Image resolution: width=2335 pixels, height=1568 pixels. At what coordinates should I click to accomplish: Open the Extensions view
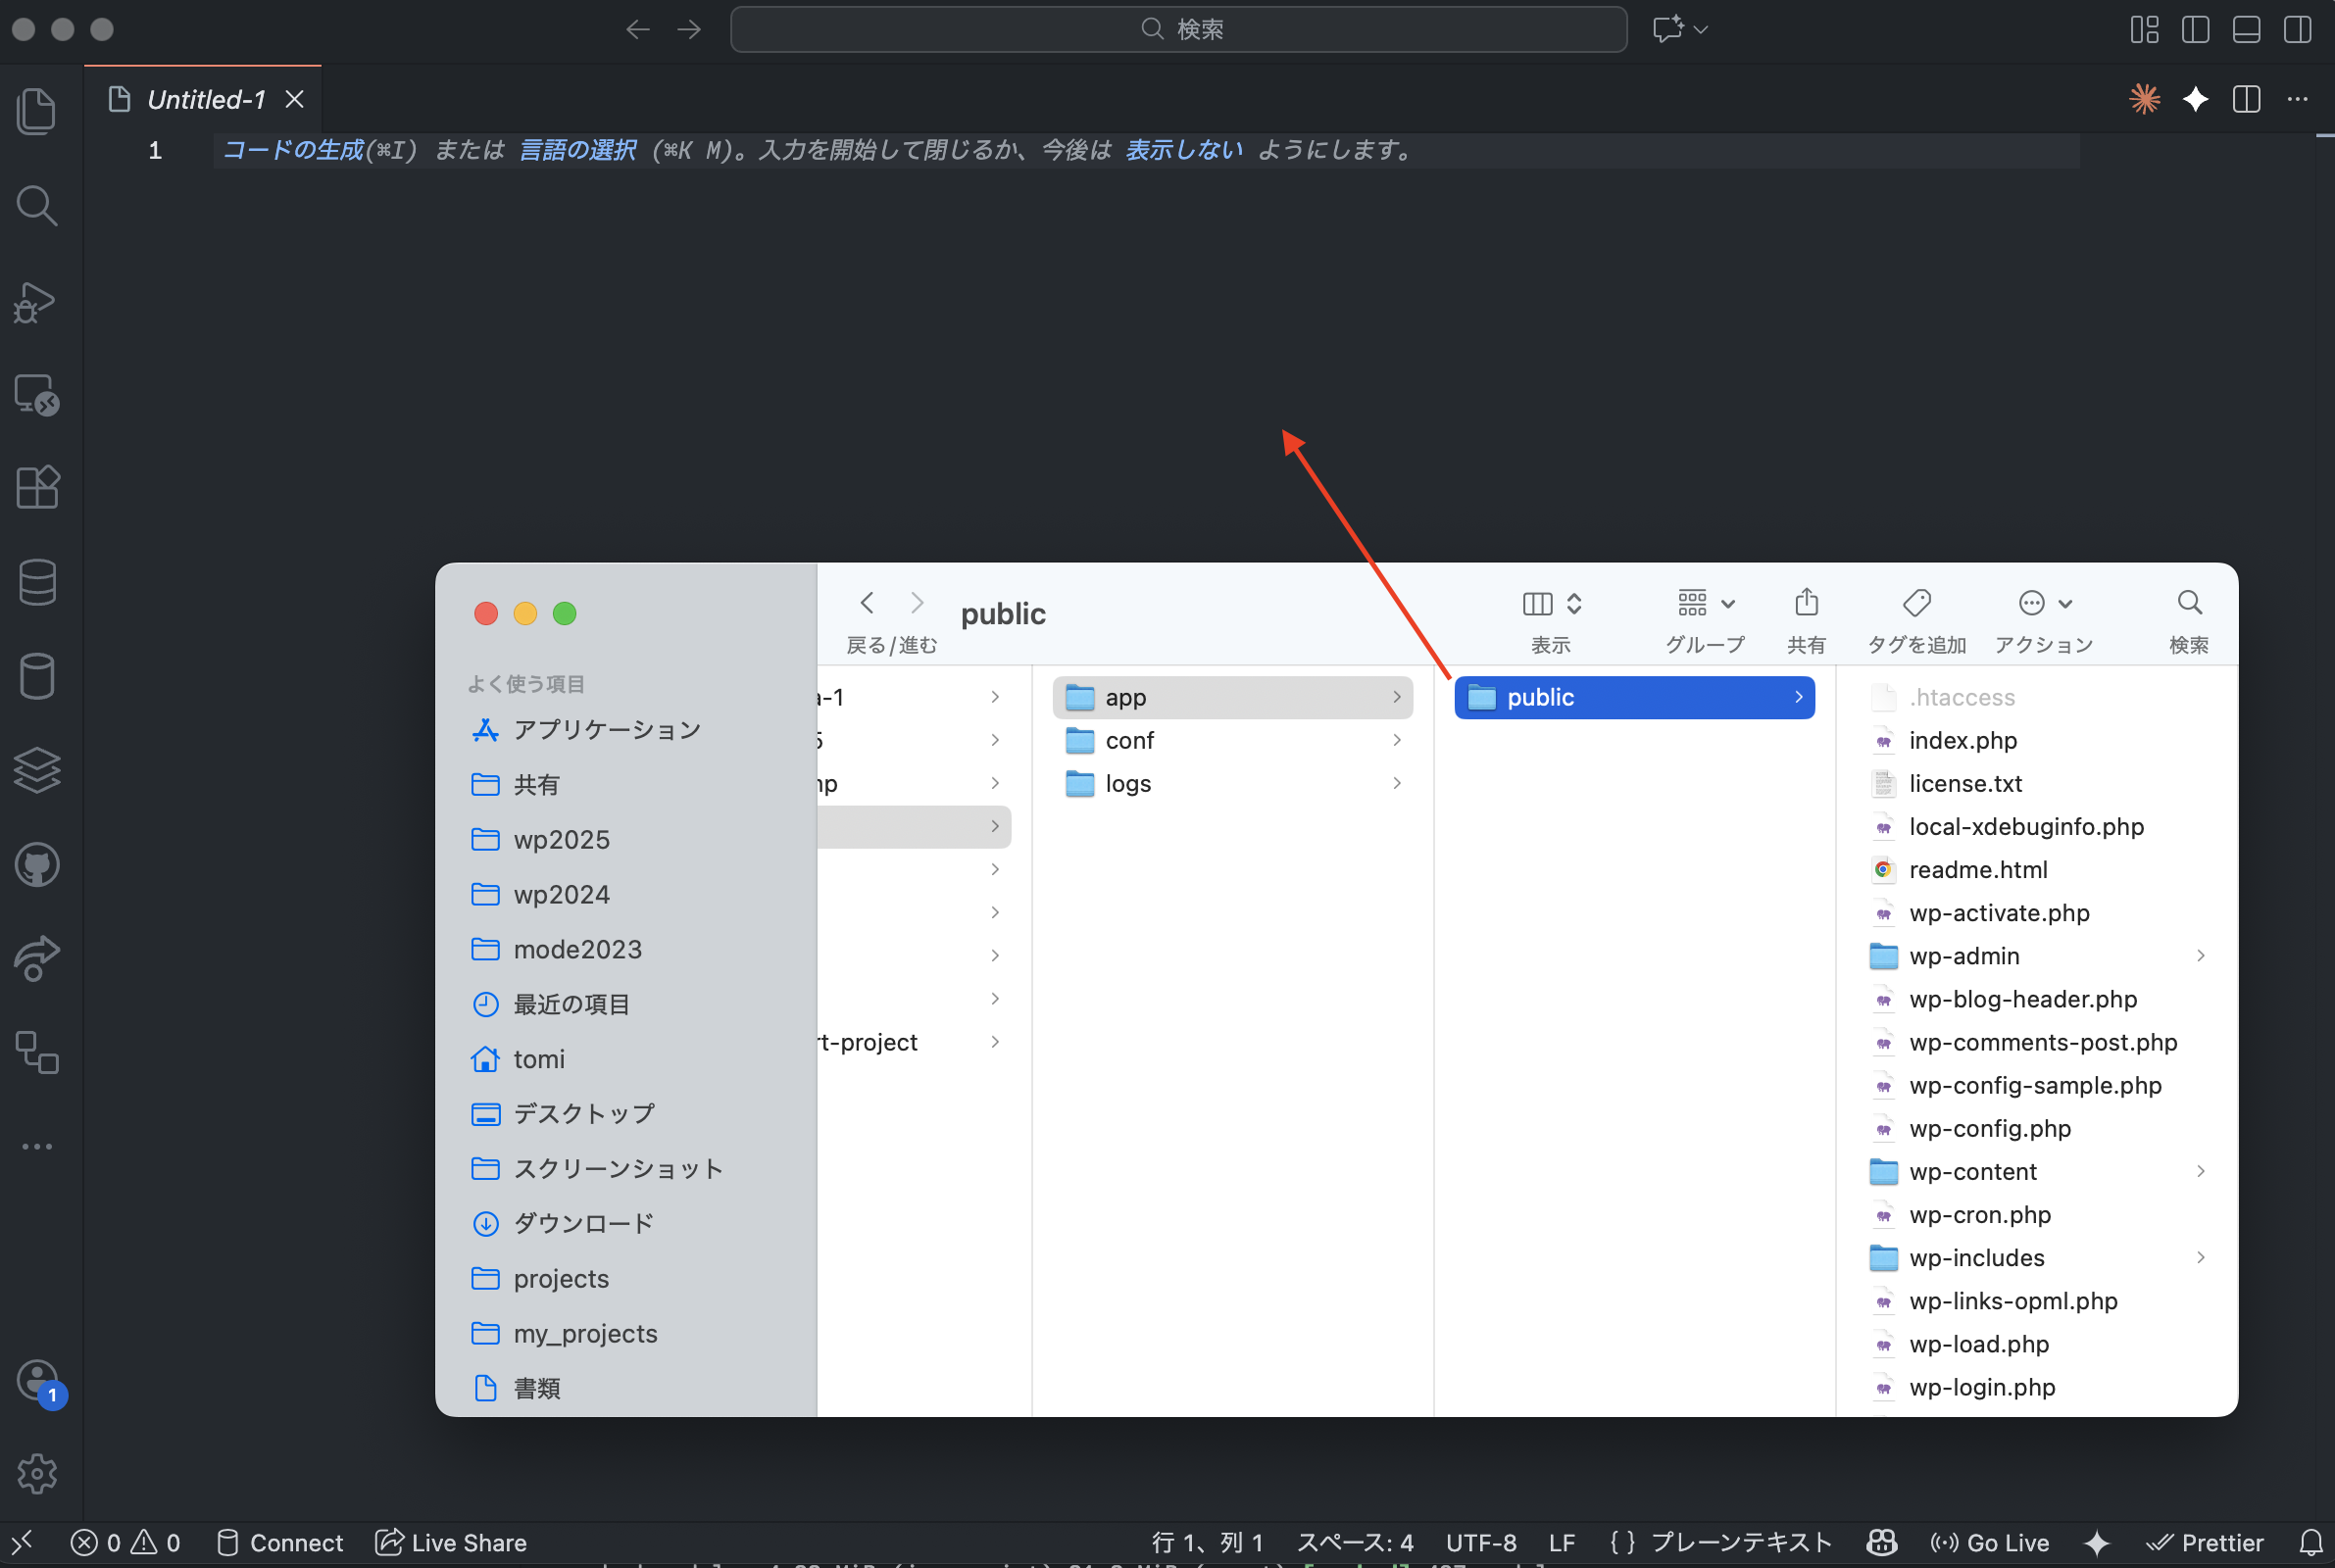(x=37, y=488)
